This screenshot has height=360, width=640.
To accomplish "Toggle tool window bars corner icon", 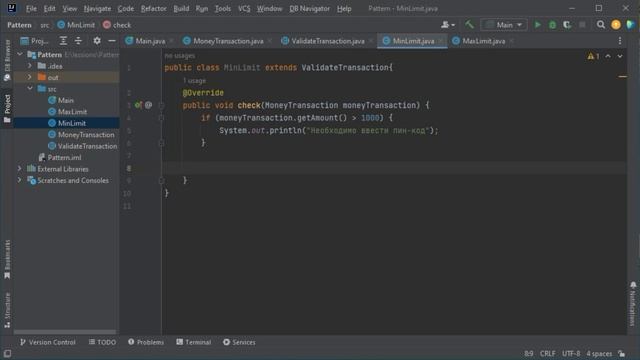I will click(x=7, y=353).
